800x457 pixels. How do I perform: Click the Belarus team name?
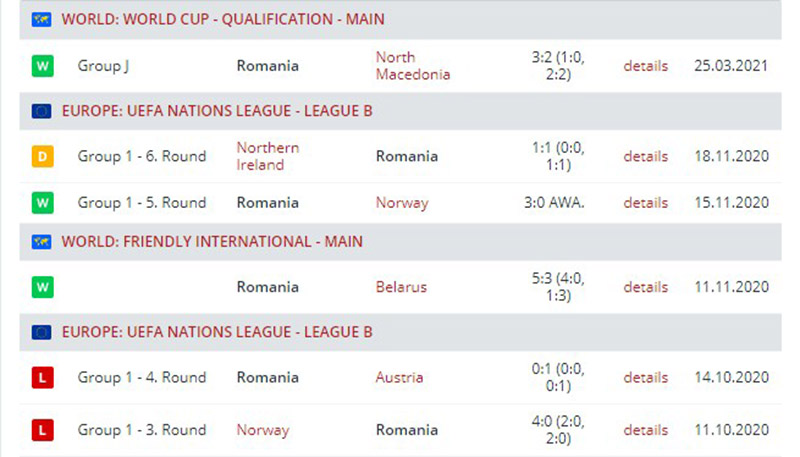[401, 287]
